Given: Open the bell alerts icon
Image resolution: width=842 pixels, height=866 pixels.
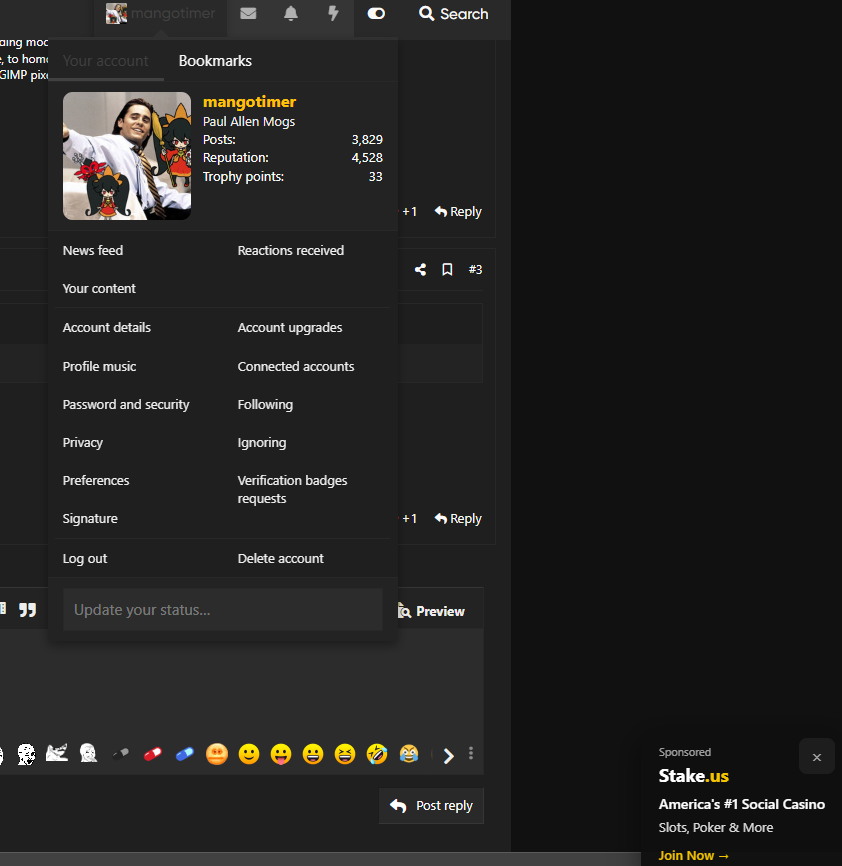Looking at the screenshot, I should pyautogui.click(x=291, y=13).
